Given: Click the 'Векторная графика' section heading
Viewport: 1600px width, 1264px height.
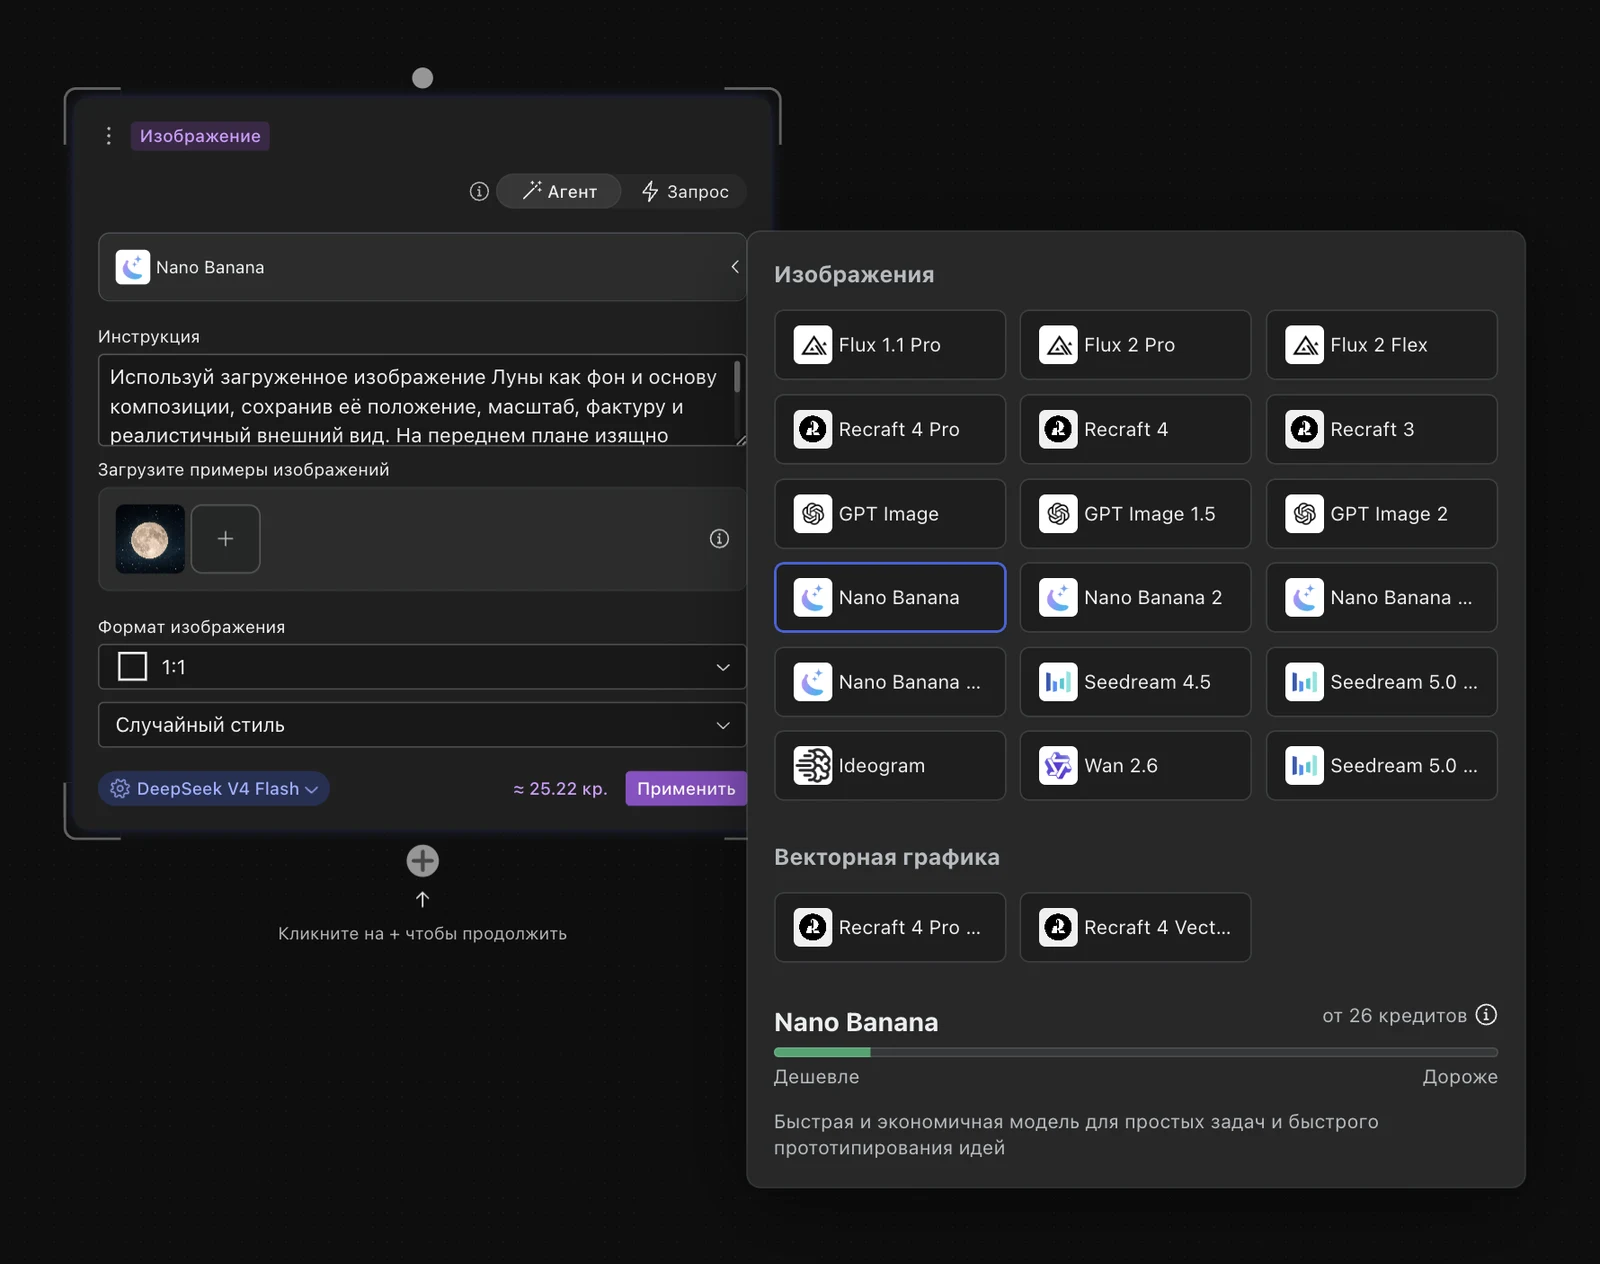Looking at the screenshot, I should (887, 857).
